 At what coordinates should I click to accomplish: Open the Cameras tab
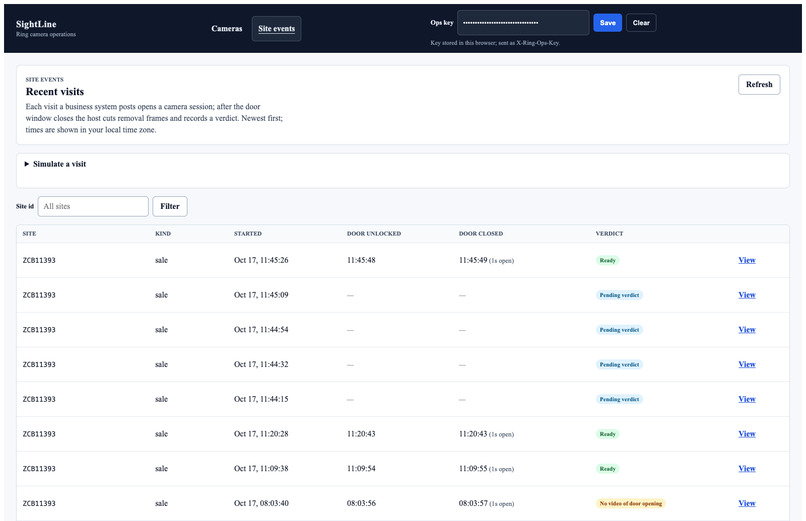226,29
